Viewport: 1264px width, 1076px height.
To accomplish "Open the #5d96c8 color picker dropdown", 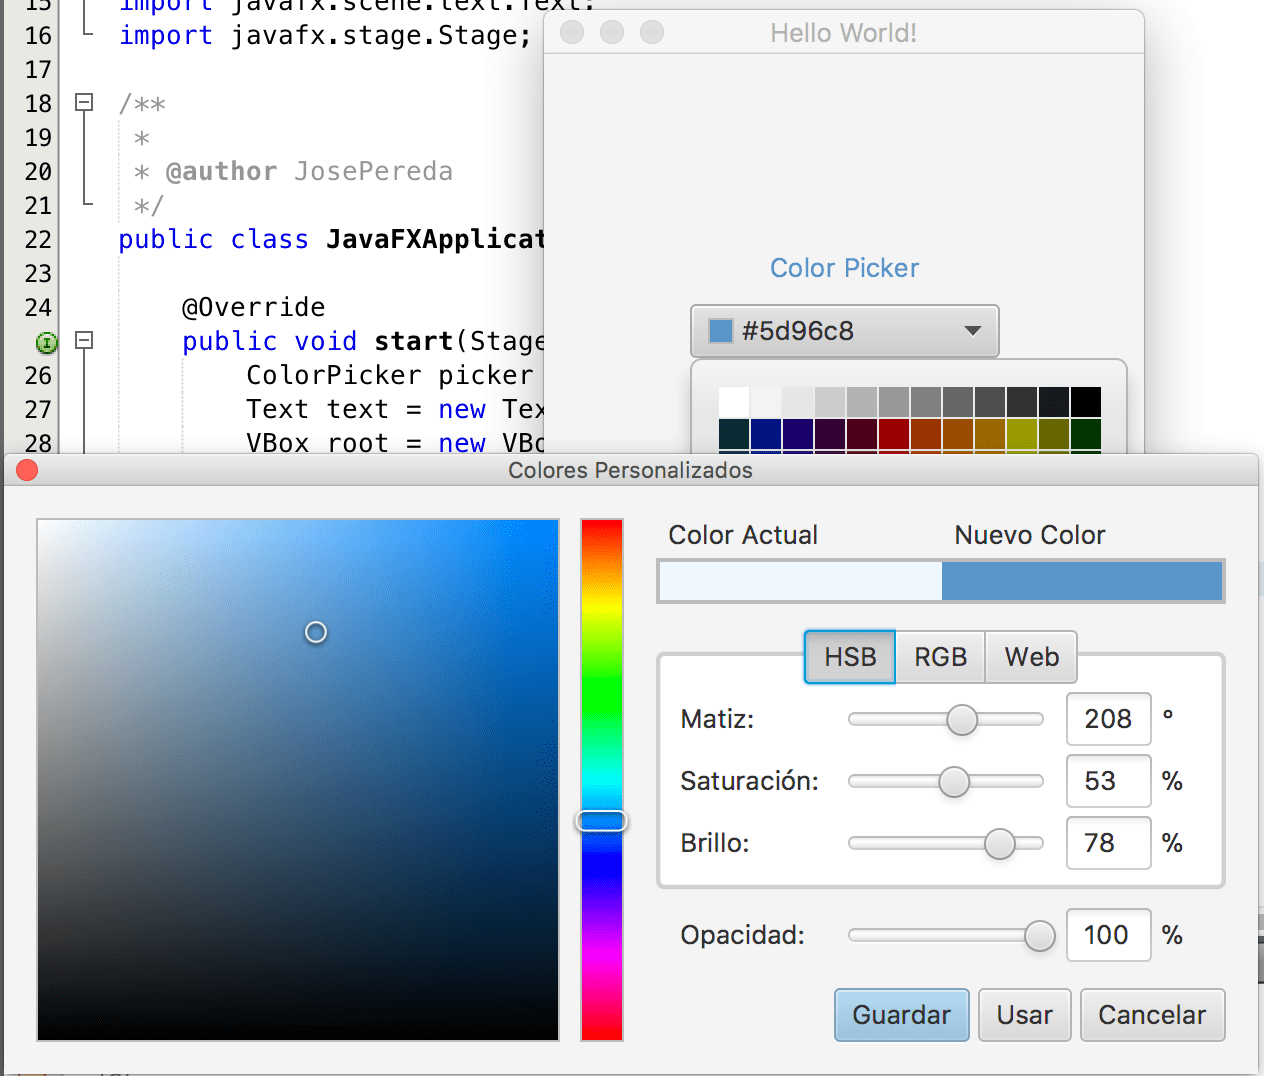I will [x=971, y=330].
